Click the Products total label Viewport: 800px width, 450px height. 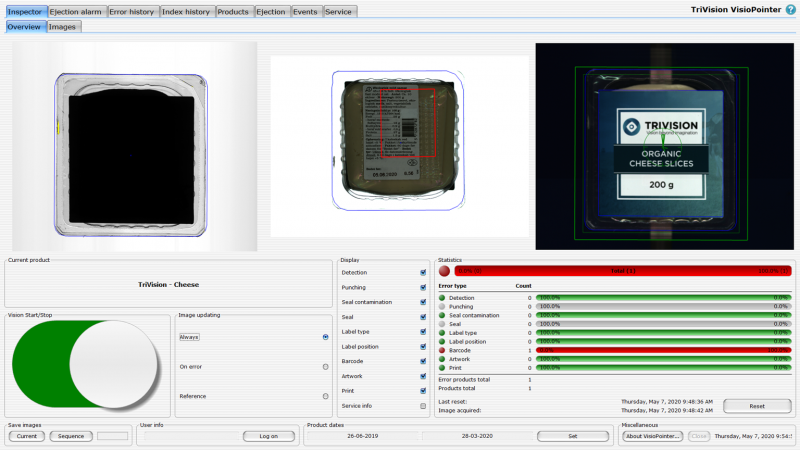pyautogui.click(x=457, y=388)
